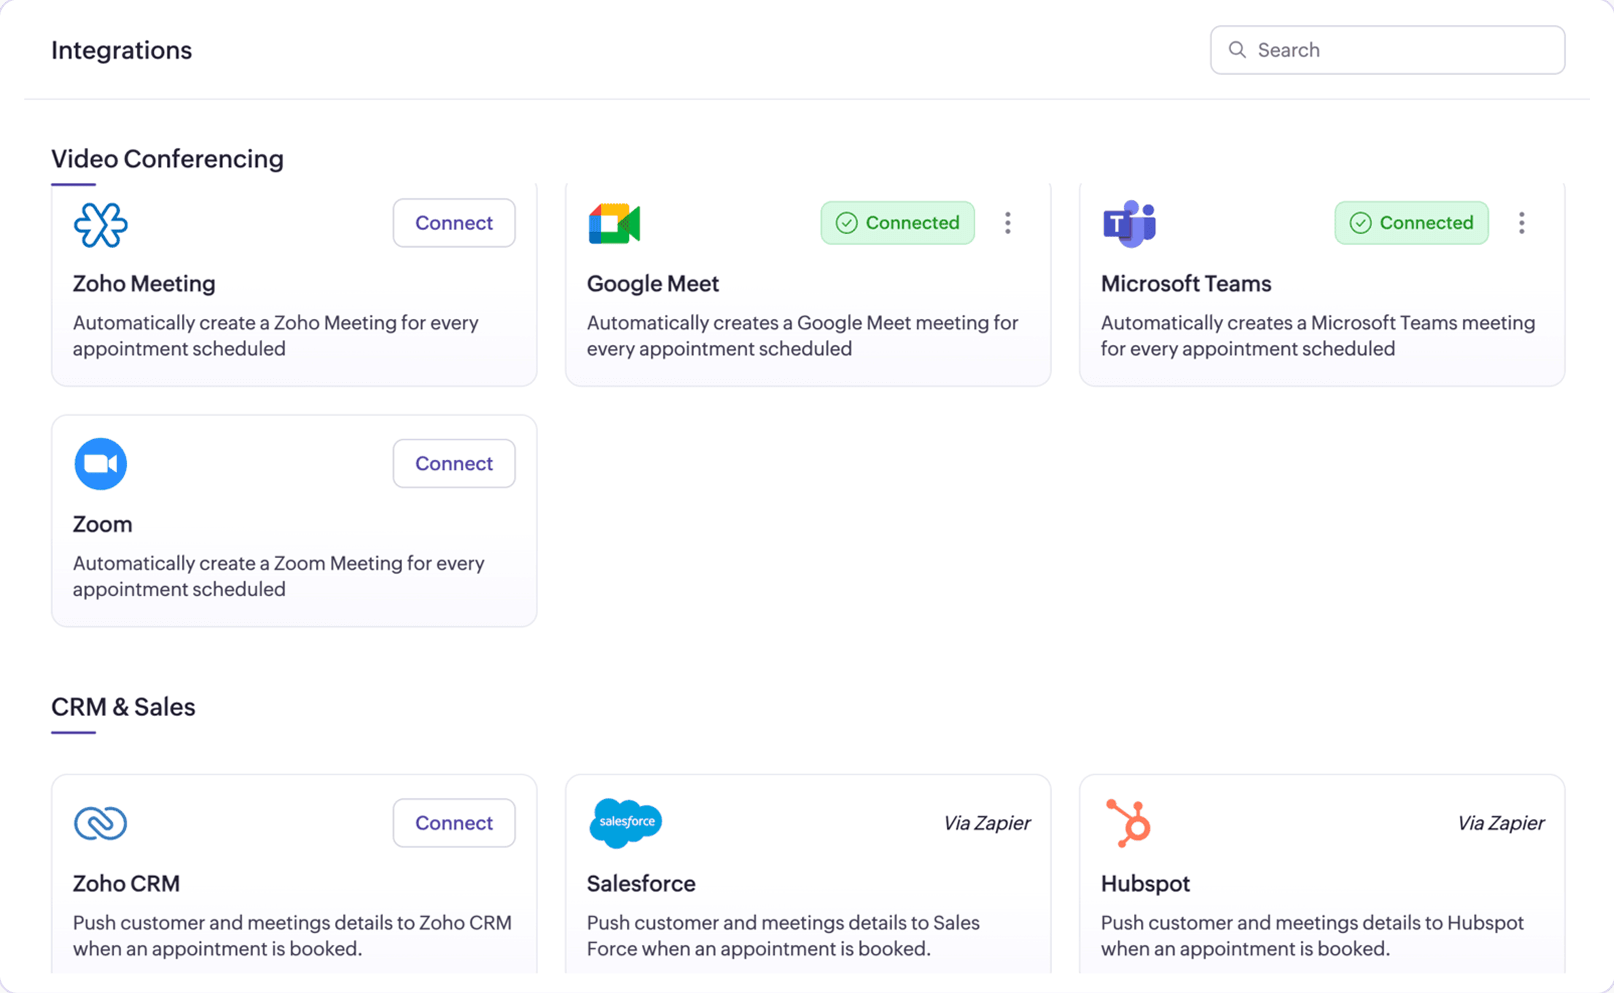The height and width of the screenshot is (993, 1614).
Task: Connect the Zoho Meeting integration
Action: tap(453, 222)
